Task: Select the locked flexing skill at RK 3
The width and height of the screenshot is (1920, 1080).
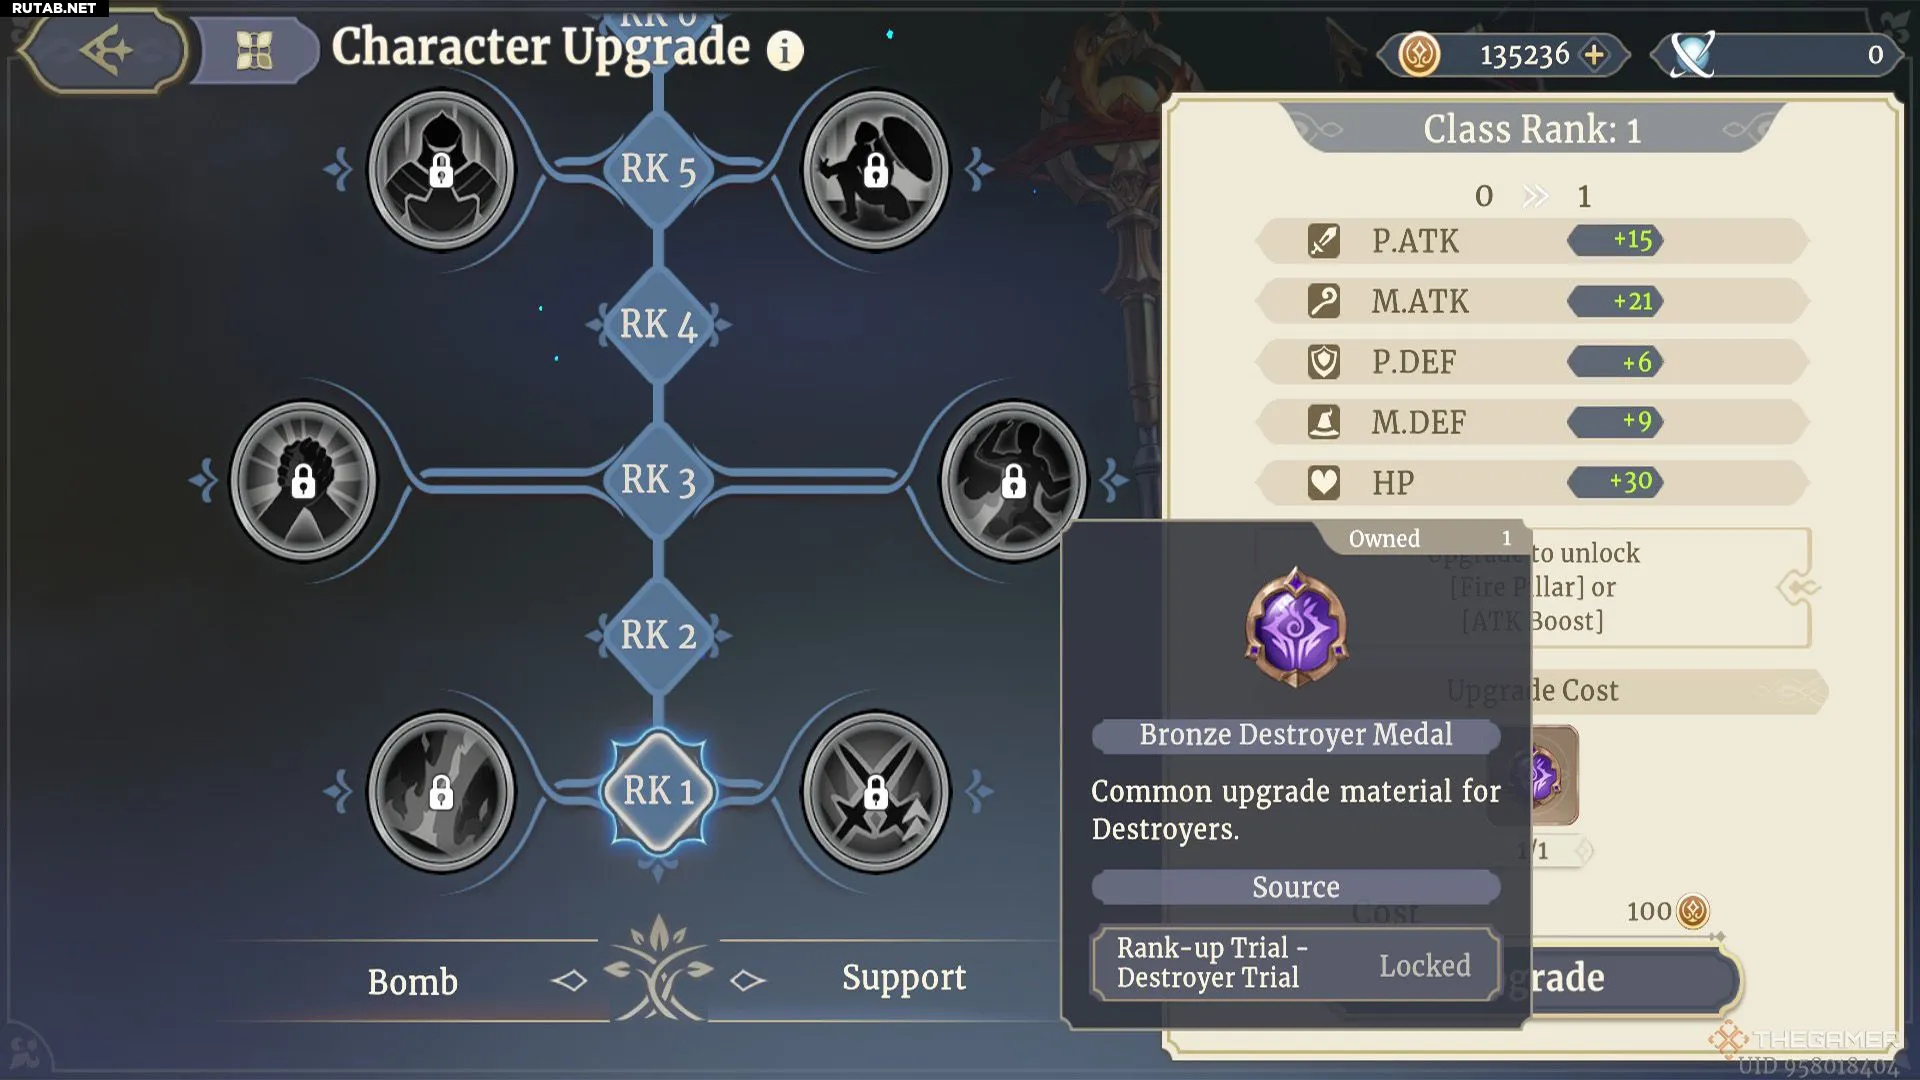Action: point(1013,481)
